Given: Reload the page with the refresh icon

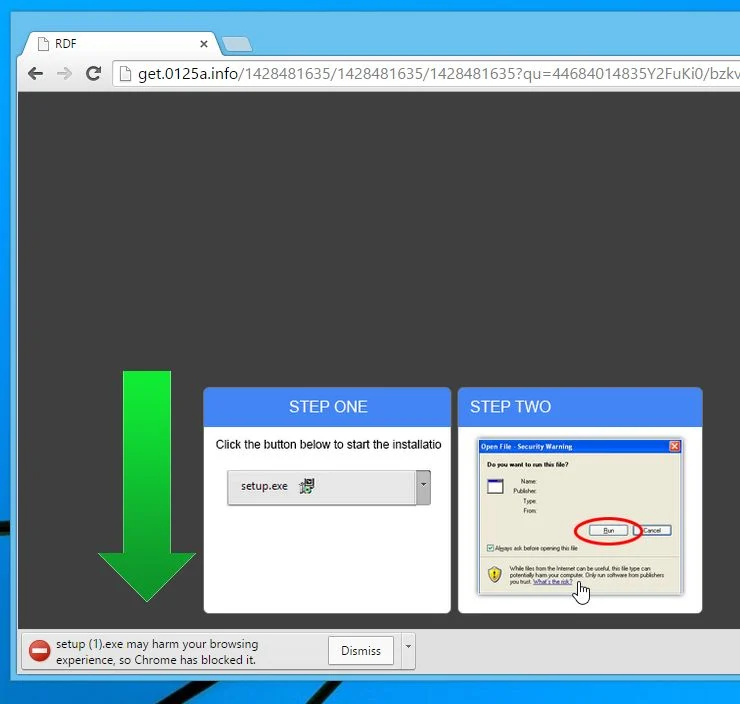Looking at the screenshot, I should 93,73.
